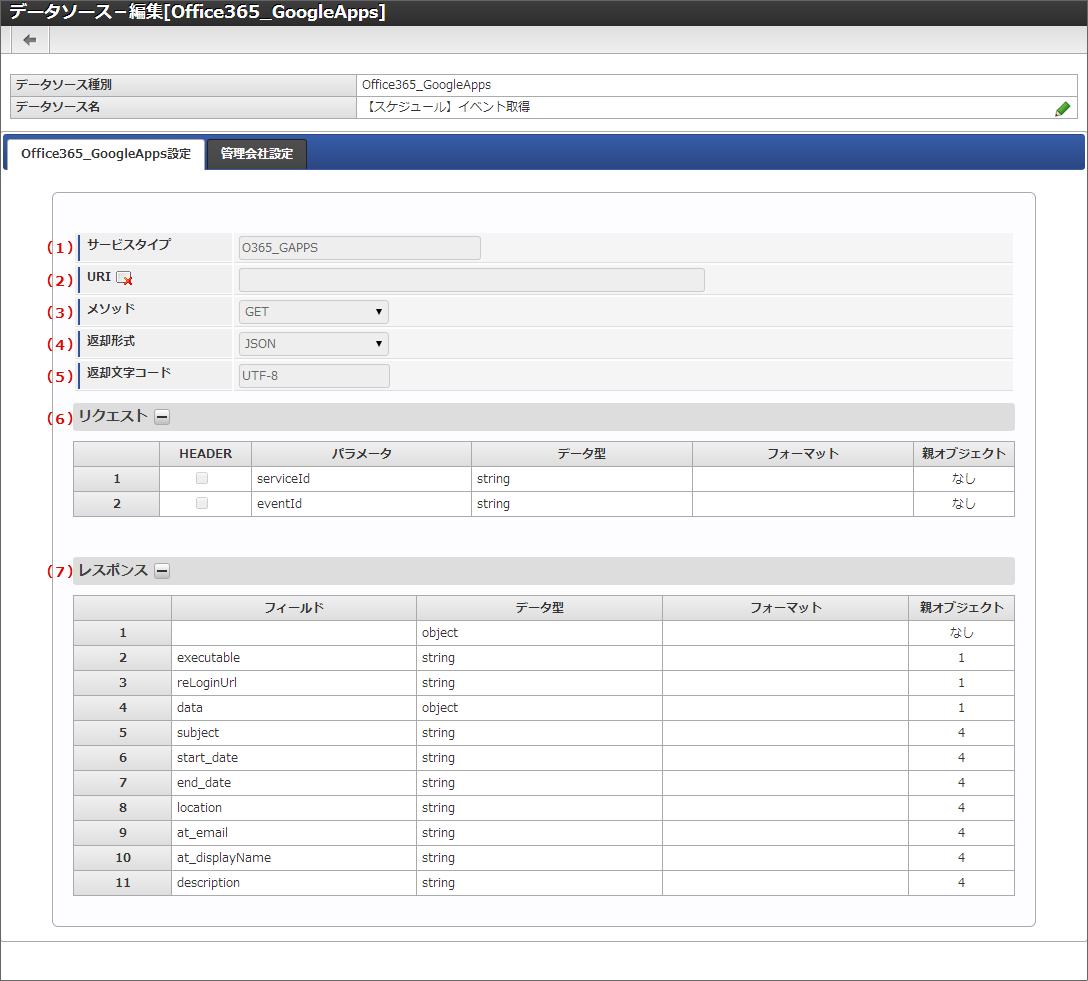Click the location field cell

click(x=294, y=808)
